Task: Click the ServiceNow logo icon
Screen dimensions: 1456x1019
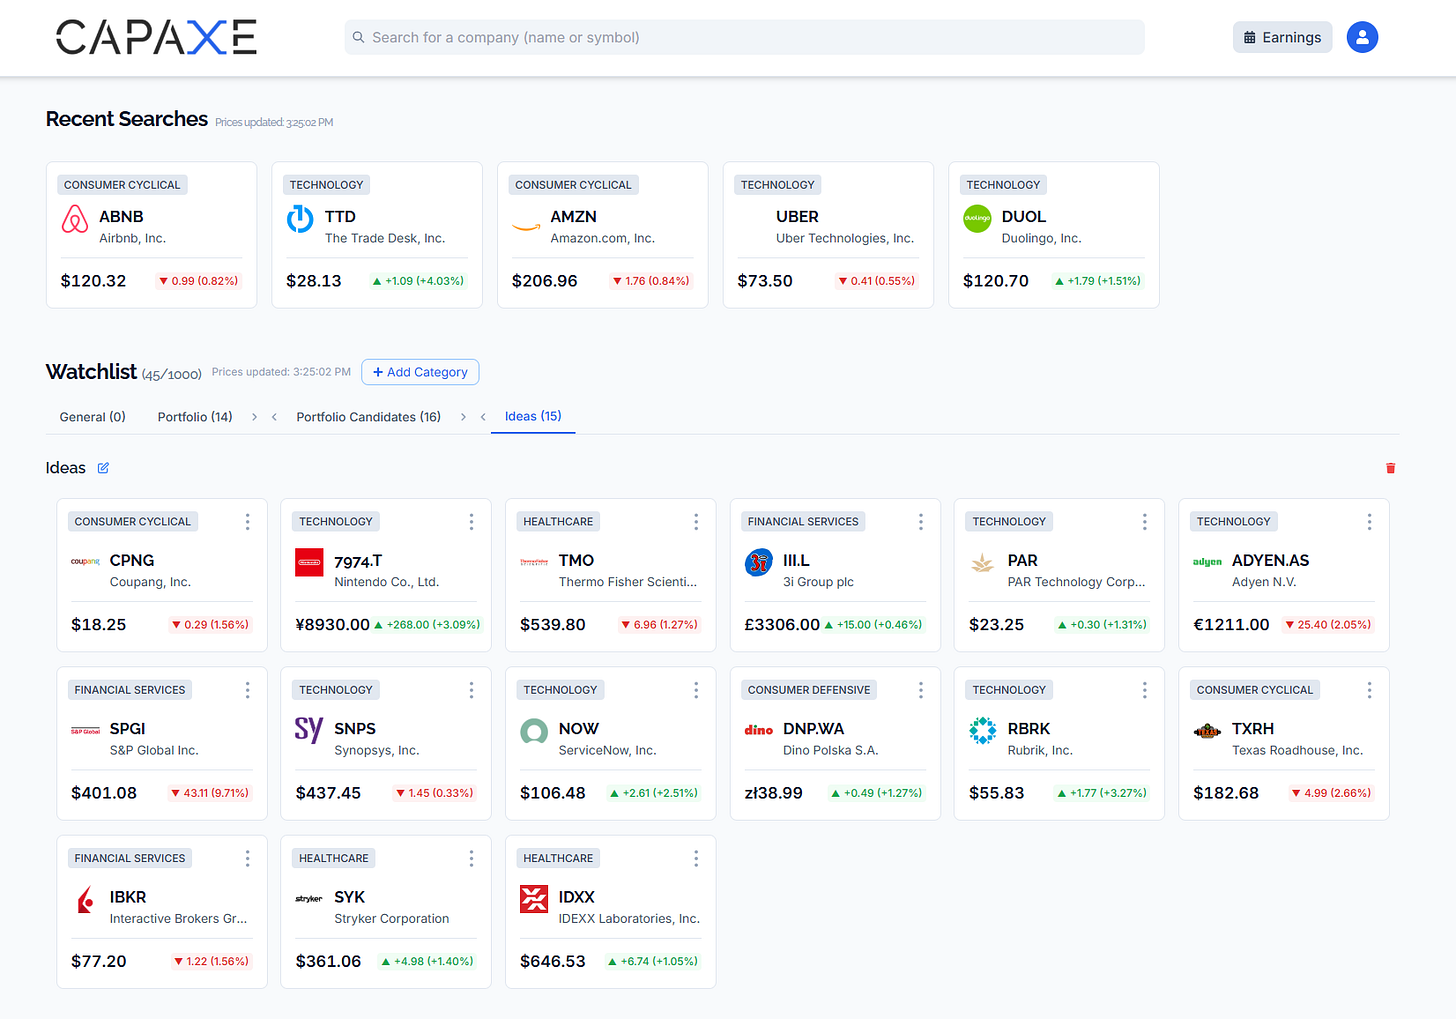Action: [x=534, y=731]
